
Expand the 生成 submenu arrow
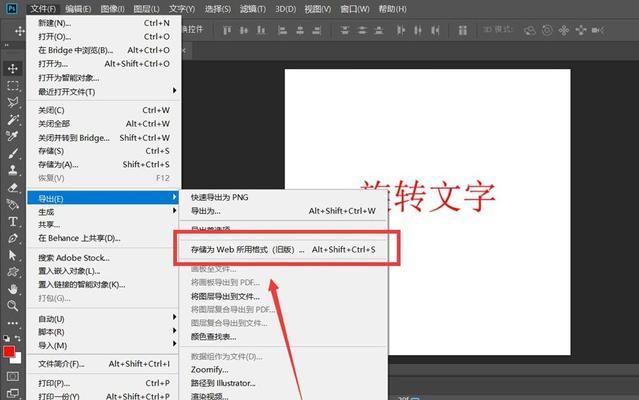point(174,211)
